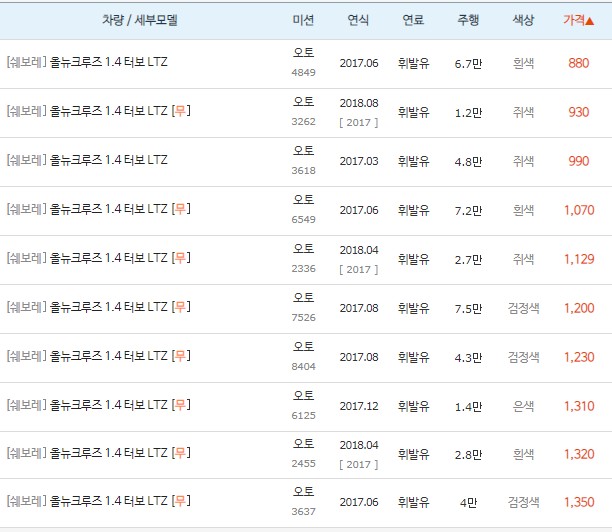Click mileage 1.2만
This screenshot has width=612, height=532.
coord(468,113)
